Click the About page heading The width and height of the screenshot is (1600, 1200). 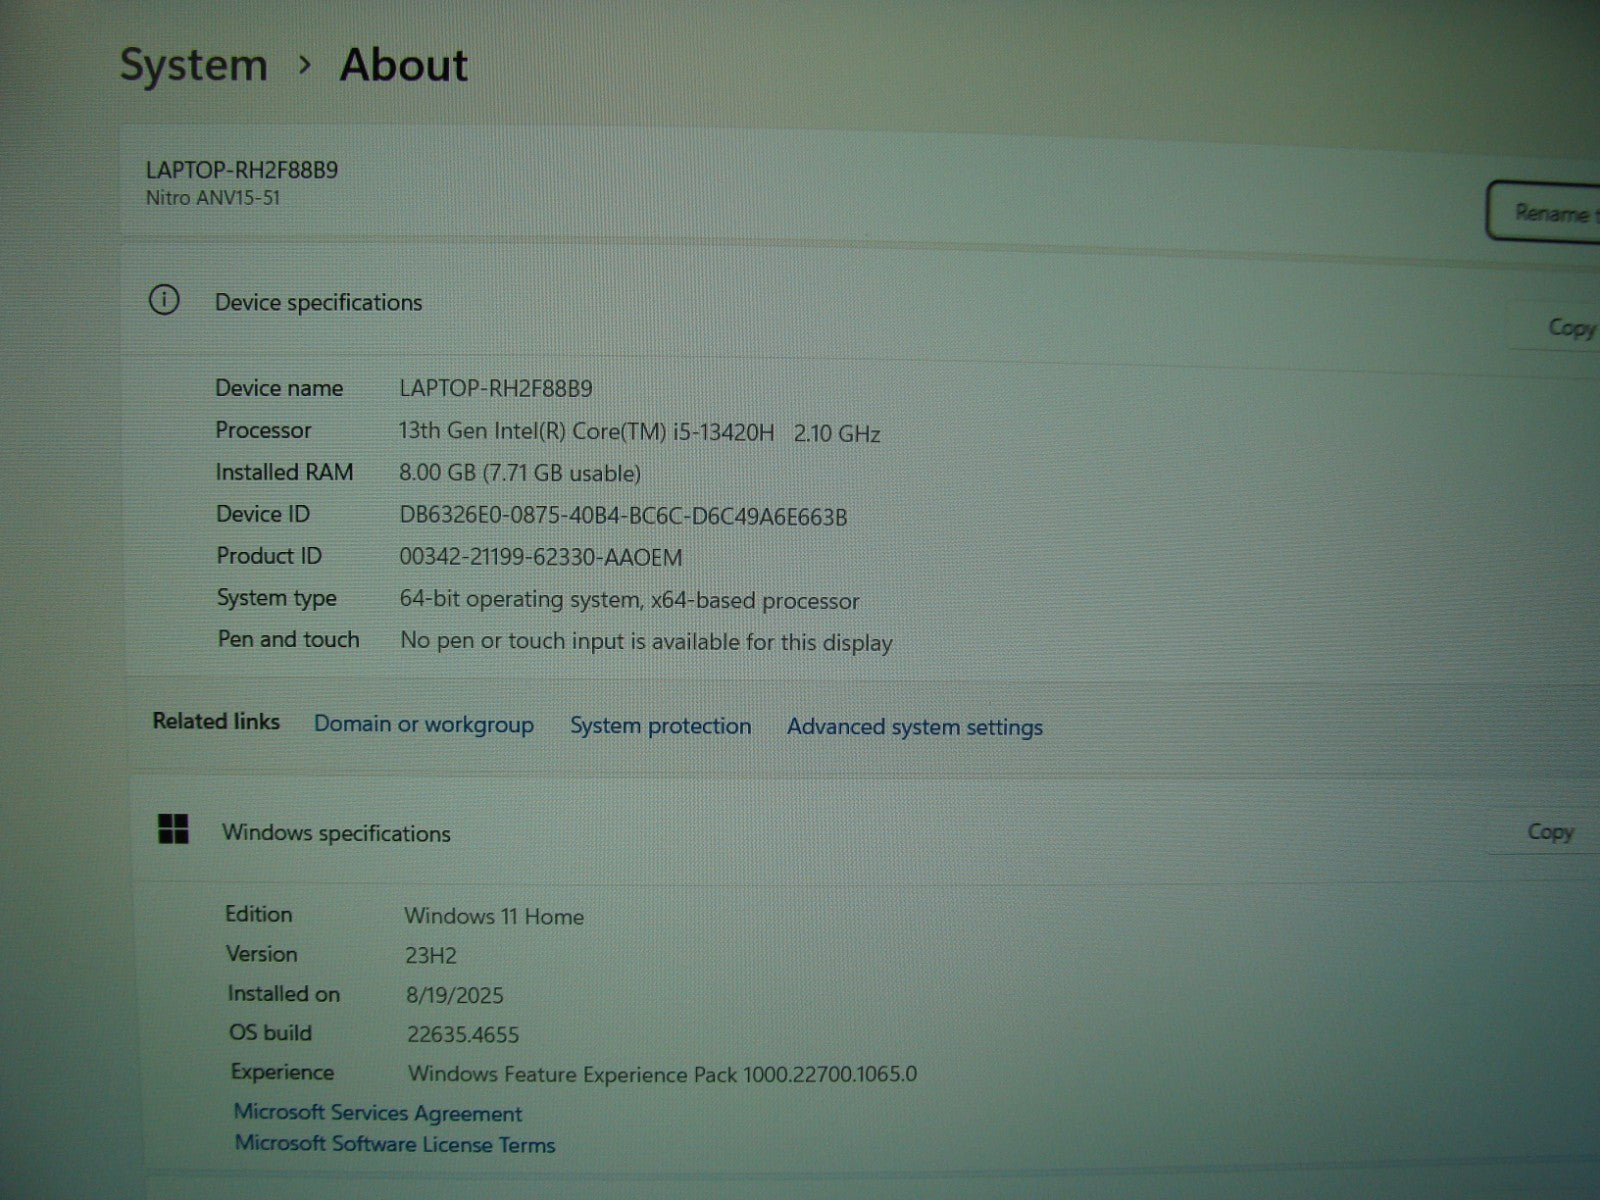403,66
